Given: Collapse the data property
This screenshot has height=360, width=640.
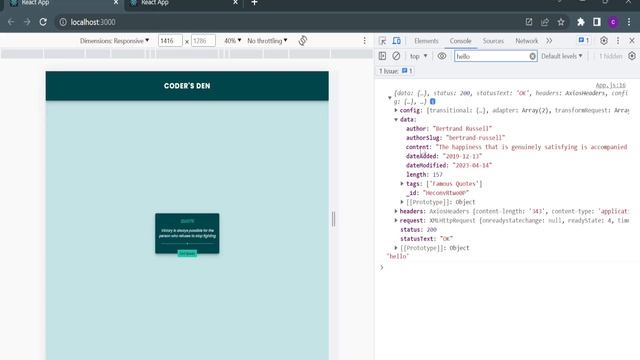Looking at the screenshot, I should tap(396, 120).
